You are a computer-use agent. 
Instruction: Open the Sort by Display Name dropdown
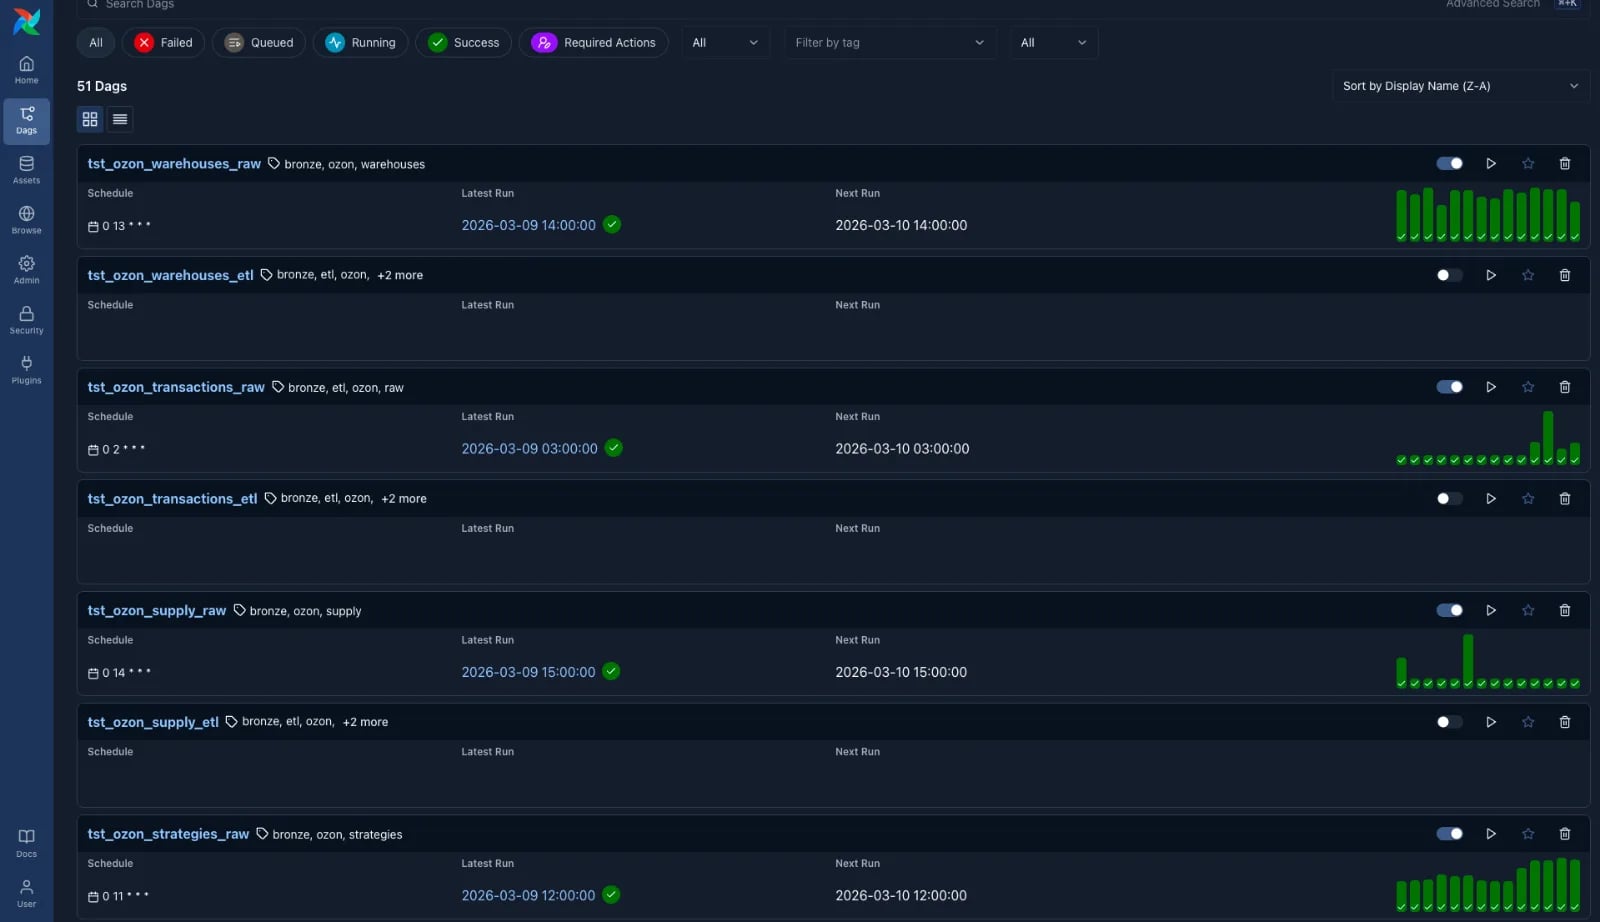coord(1460,86)
